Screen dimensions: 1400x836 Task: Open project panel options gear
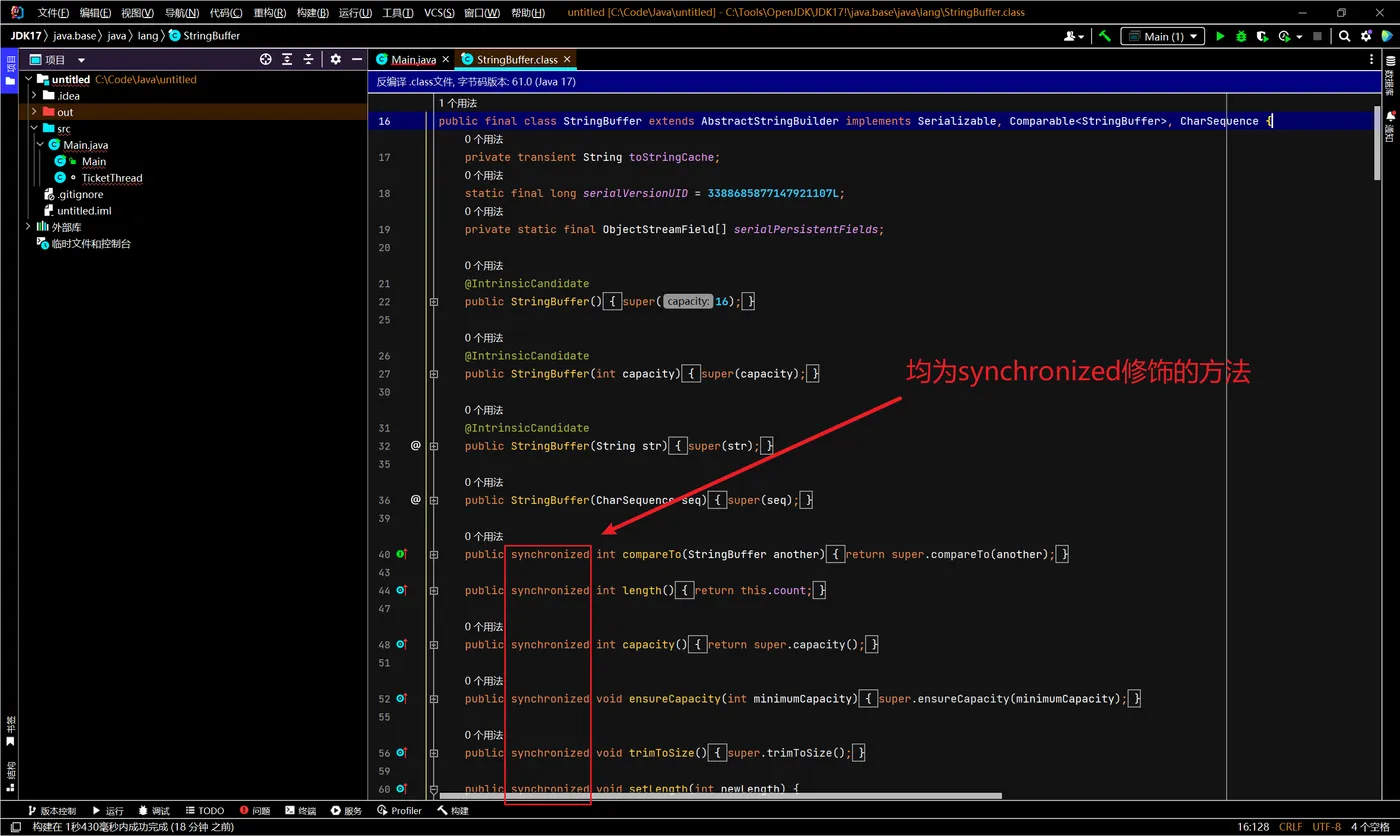[x=336, y=60]
